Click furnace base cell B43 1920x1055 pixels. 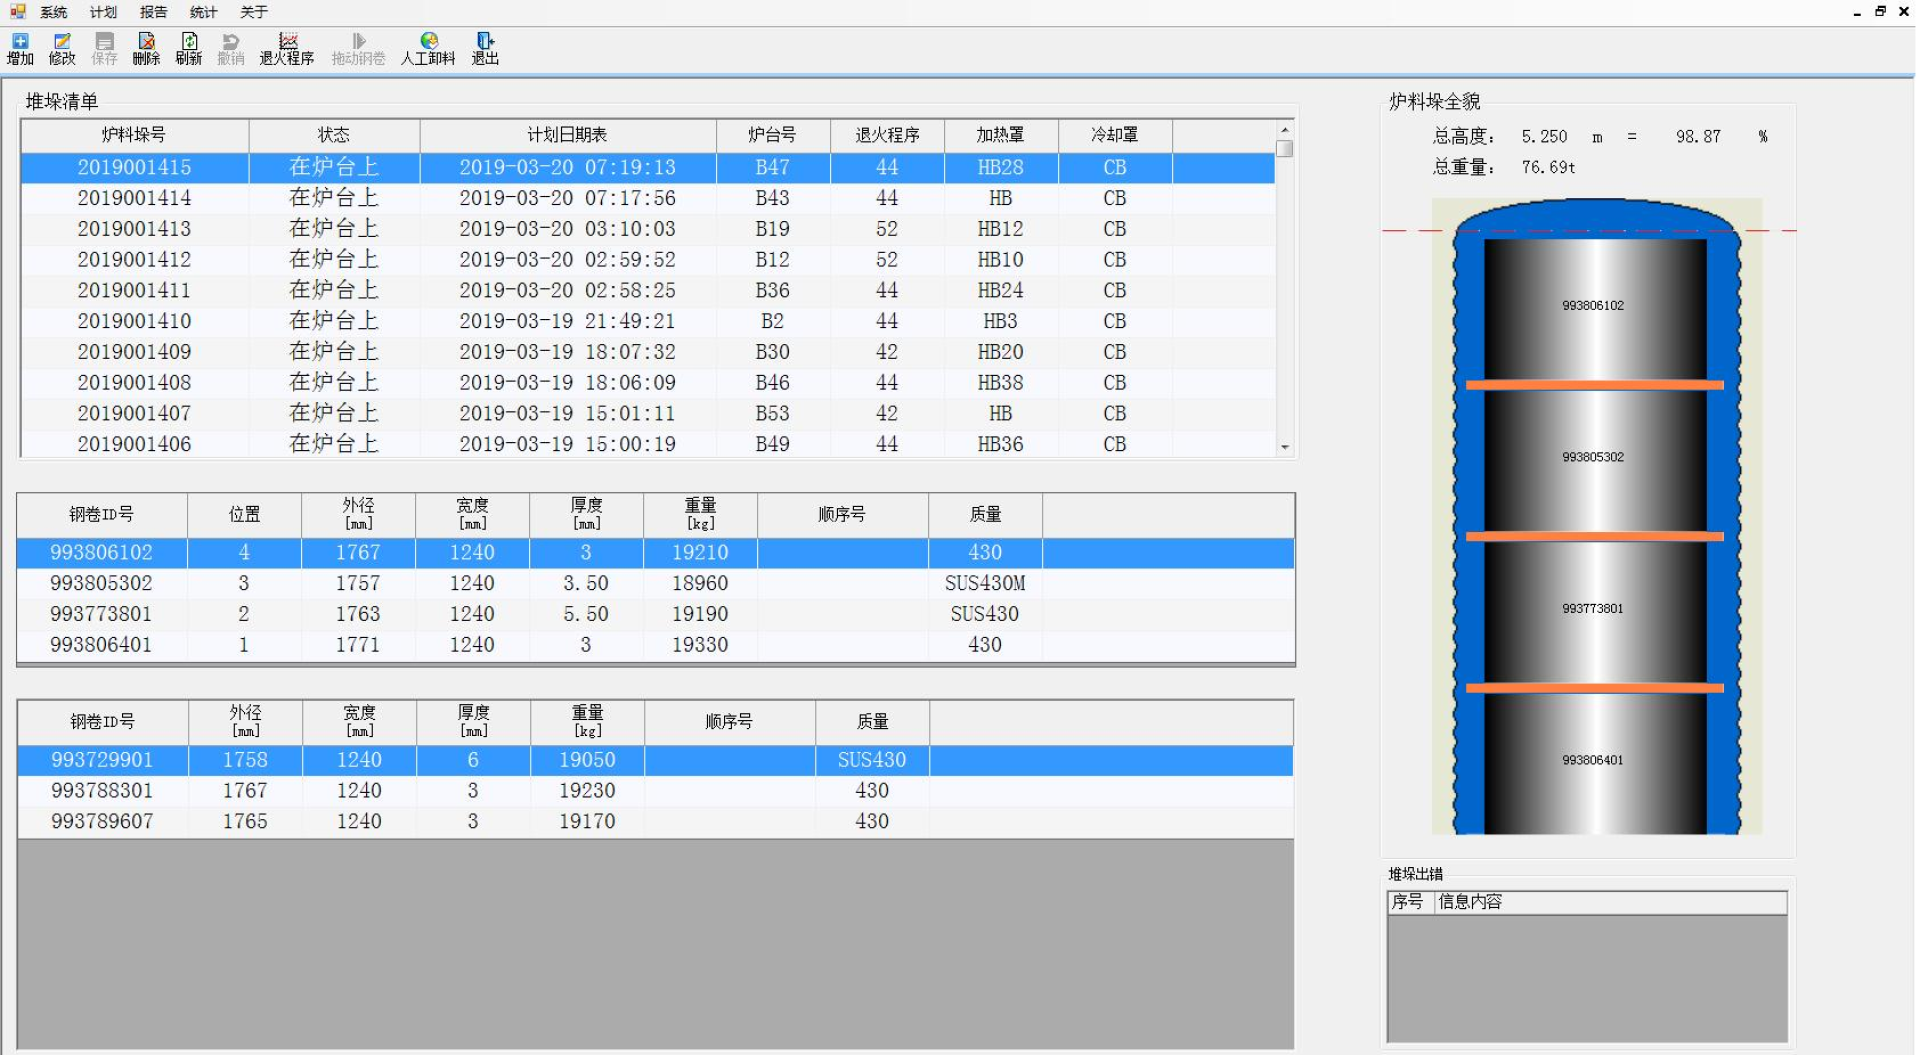772,198
